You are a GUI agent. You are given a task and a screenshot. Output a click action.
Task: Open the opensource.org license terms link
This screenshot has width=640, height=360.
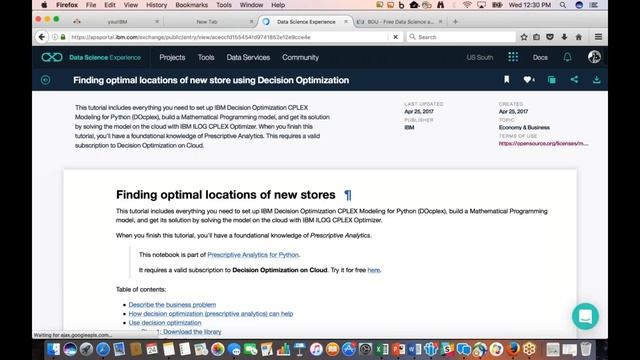click(543, 143)
